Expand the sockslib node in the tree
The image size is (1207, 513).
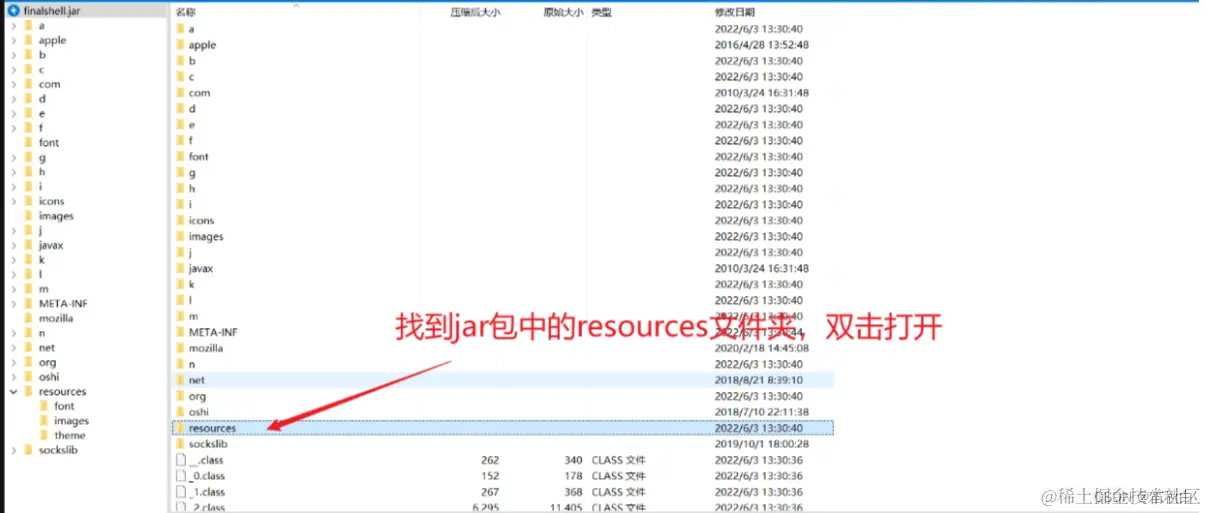pyautogui.click(x=13, y=451)
